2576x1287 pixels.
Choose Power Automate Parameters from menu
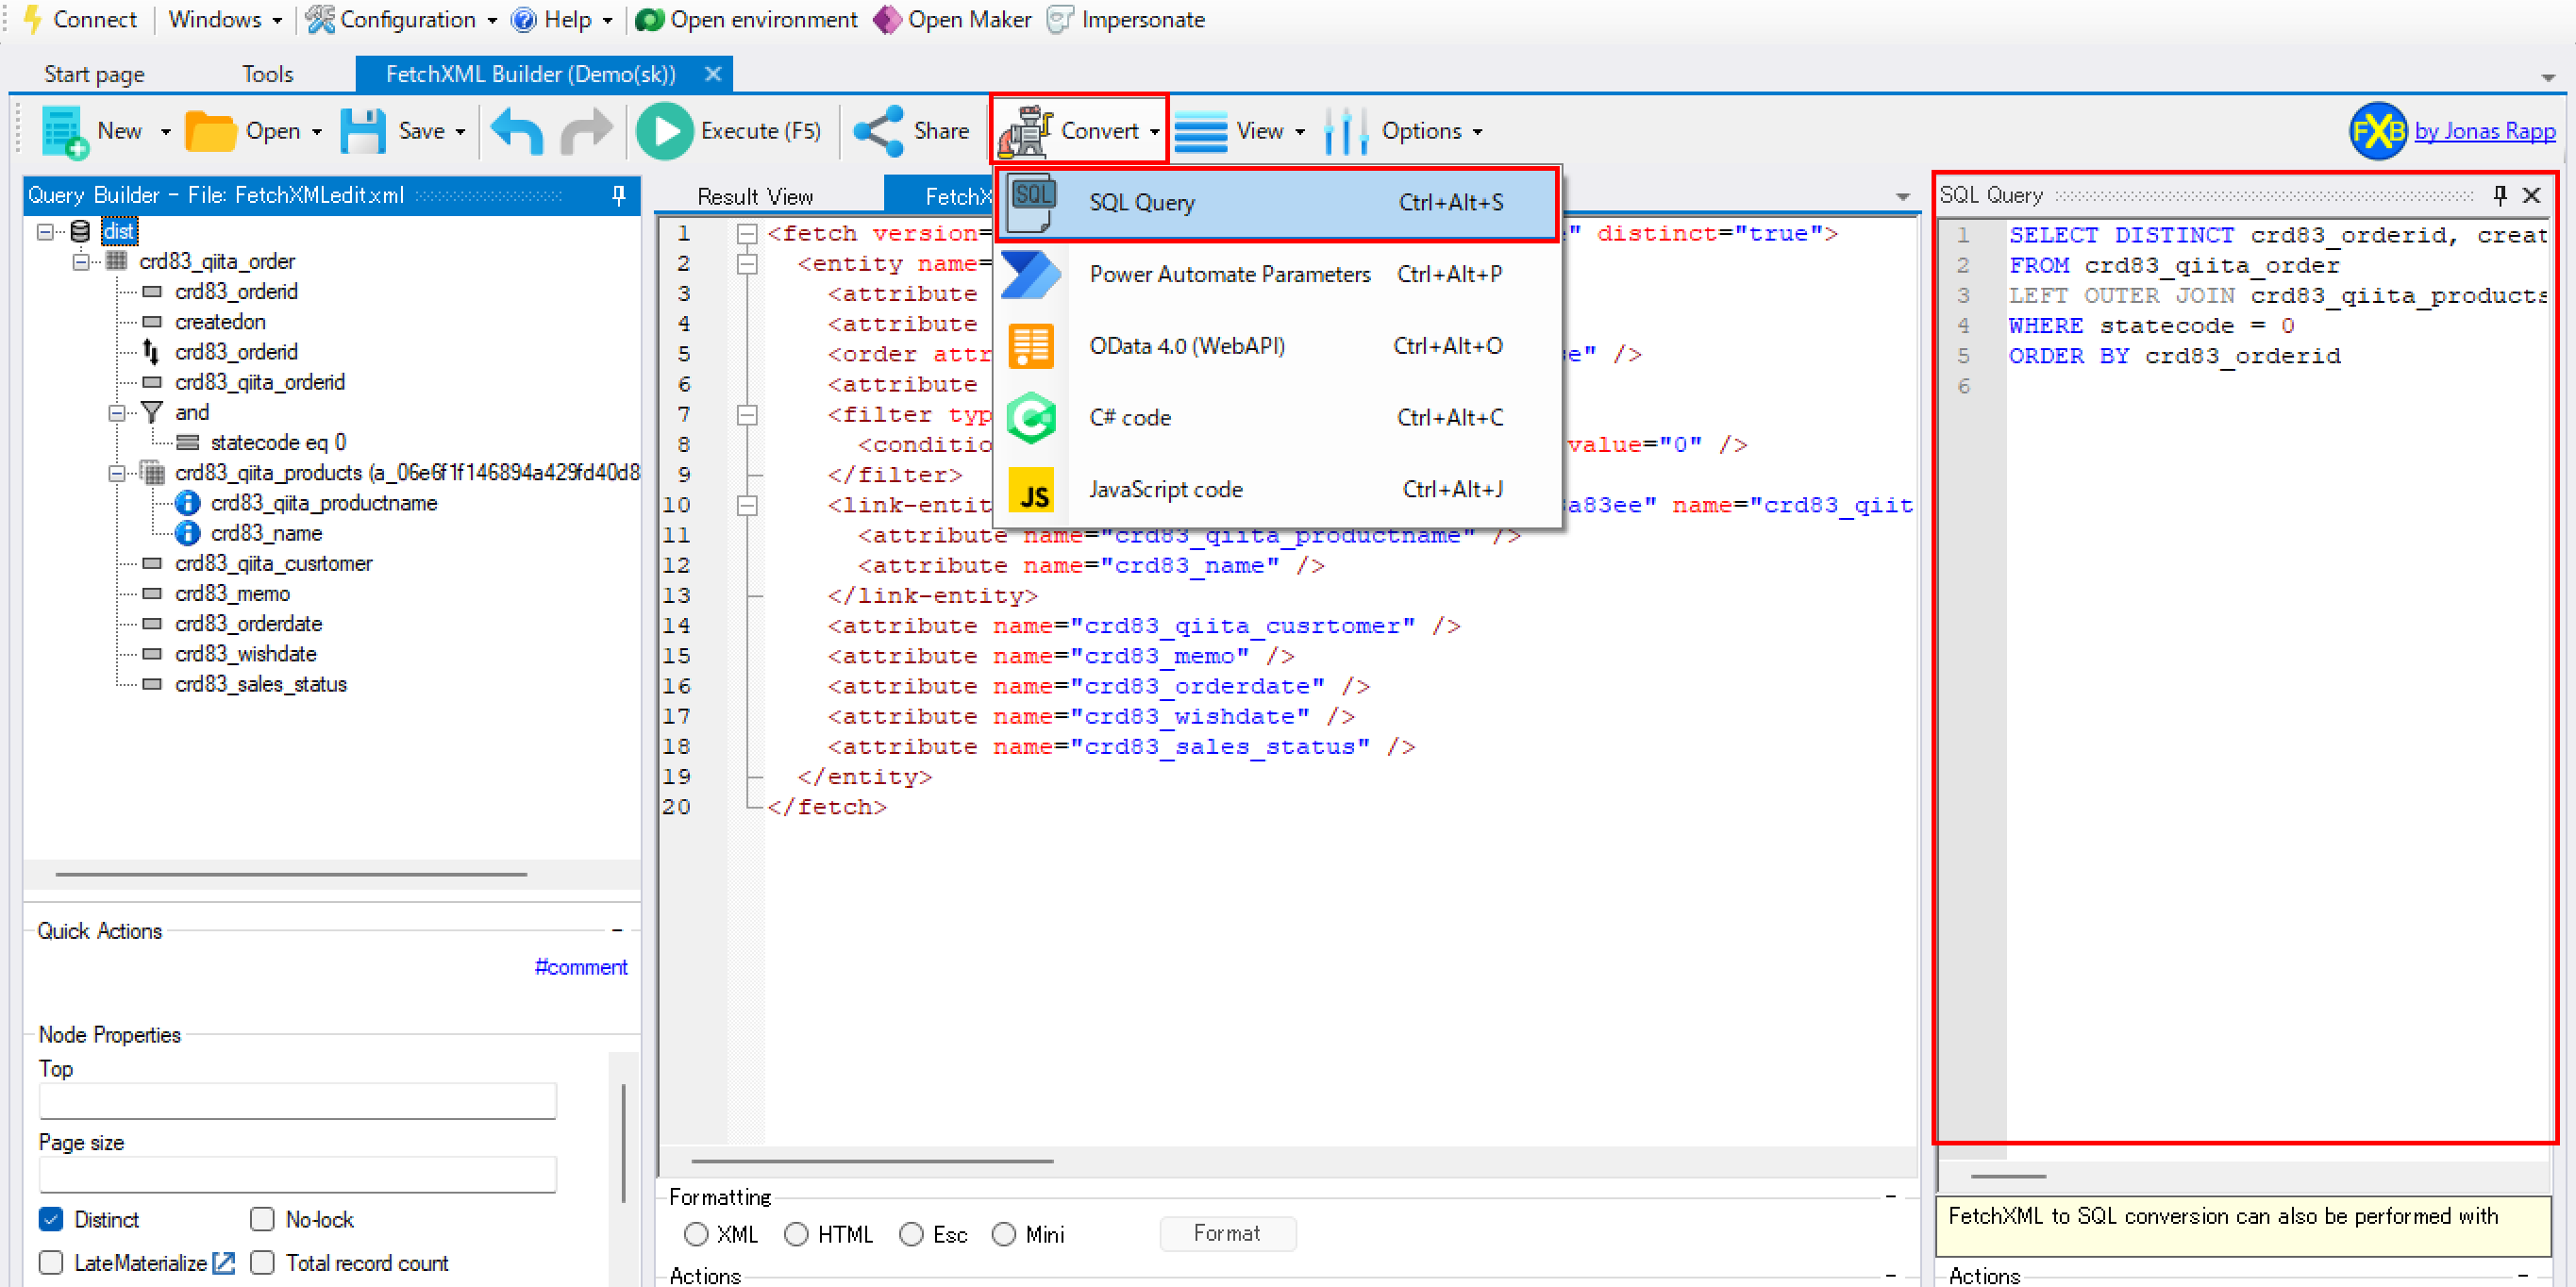[1229, 274]
